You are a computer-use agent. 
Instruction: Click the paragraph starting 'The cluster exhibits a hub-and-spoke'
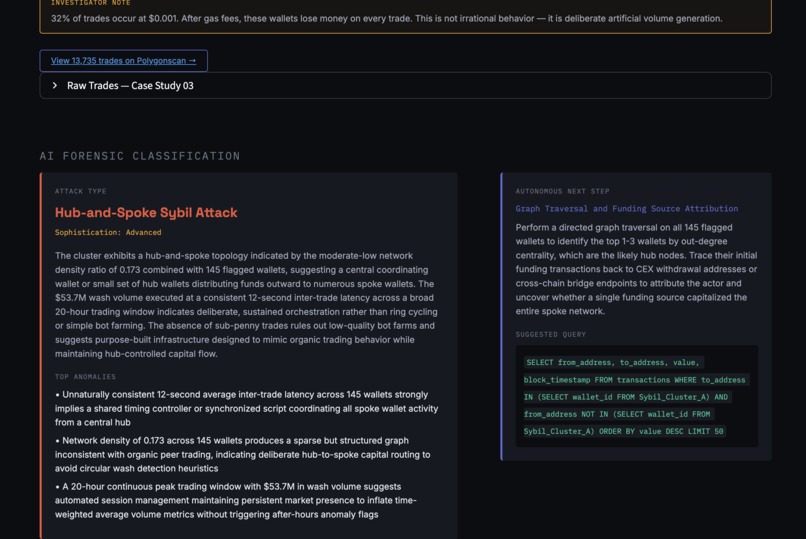click(247, 305)
